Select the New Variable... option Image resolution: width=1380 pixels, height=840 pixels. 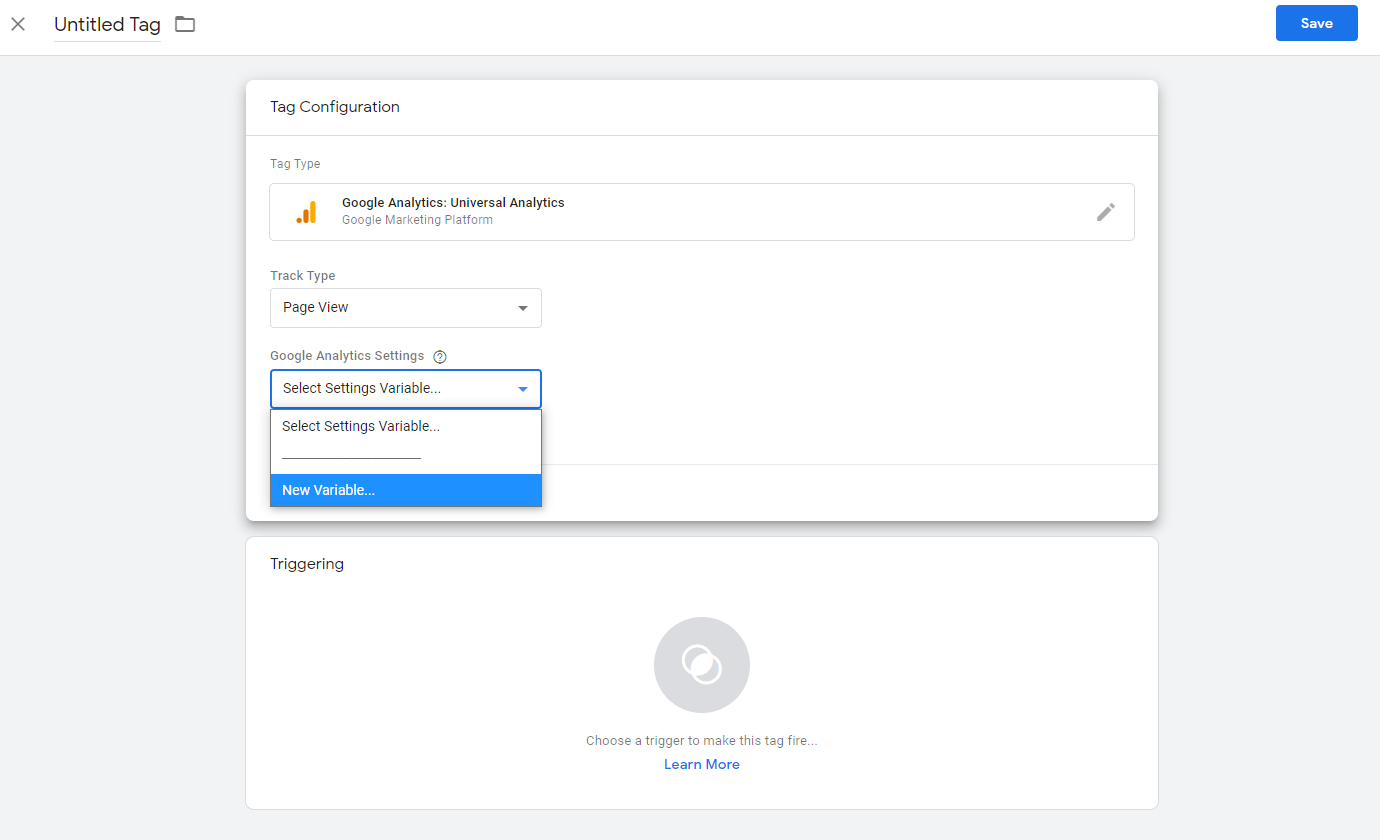(x=406, y=490)
